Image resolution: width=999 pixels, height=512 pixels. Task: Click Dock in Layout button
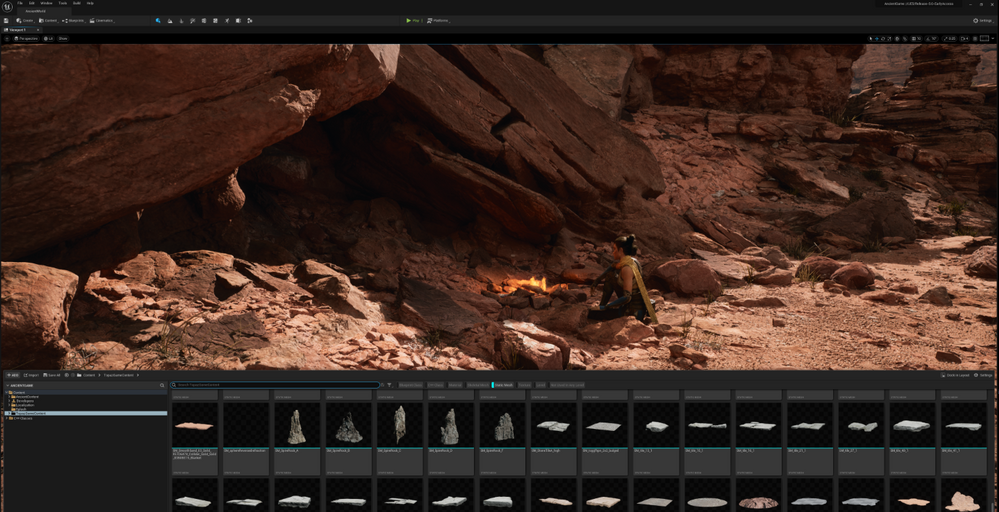(956, 375)
